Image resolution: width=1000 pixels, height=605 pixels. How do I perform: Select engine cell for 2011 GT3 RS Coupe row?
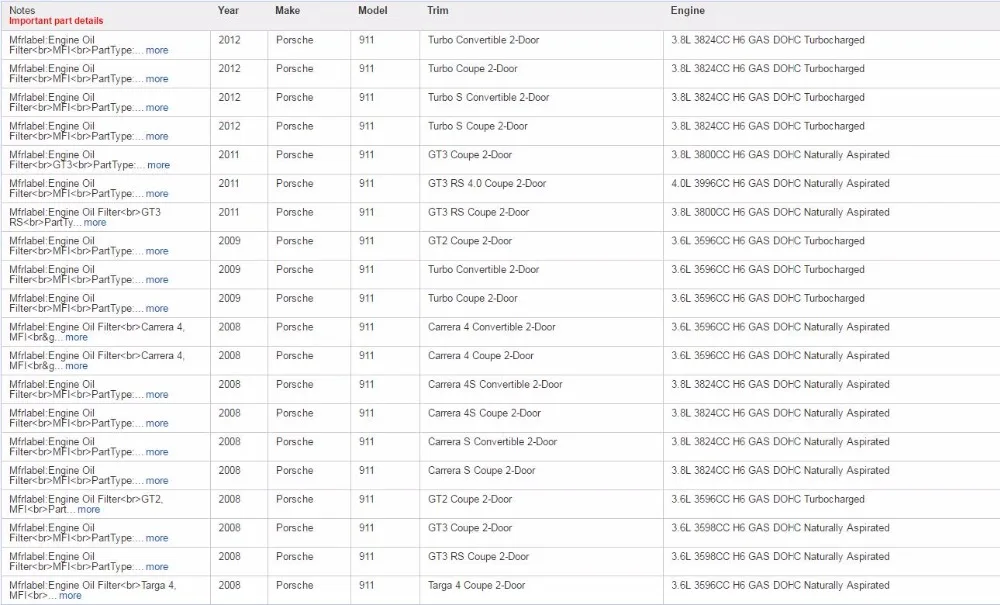pos(780,212)
